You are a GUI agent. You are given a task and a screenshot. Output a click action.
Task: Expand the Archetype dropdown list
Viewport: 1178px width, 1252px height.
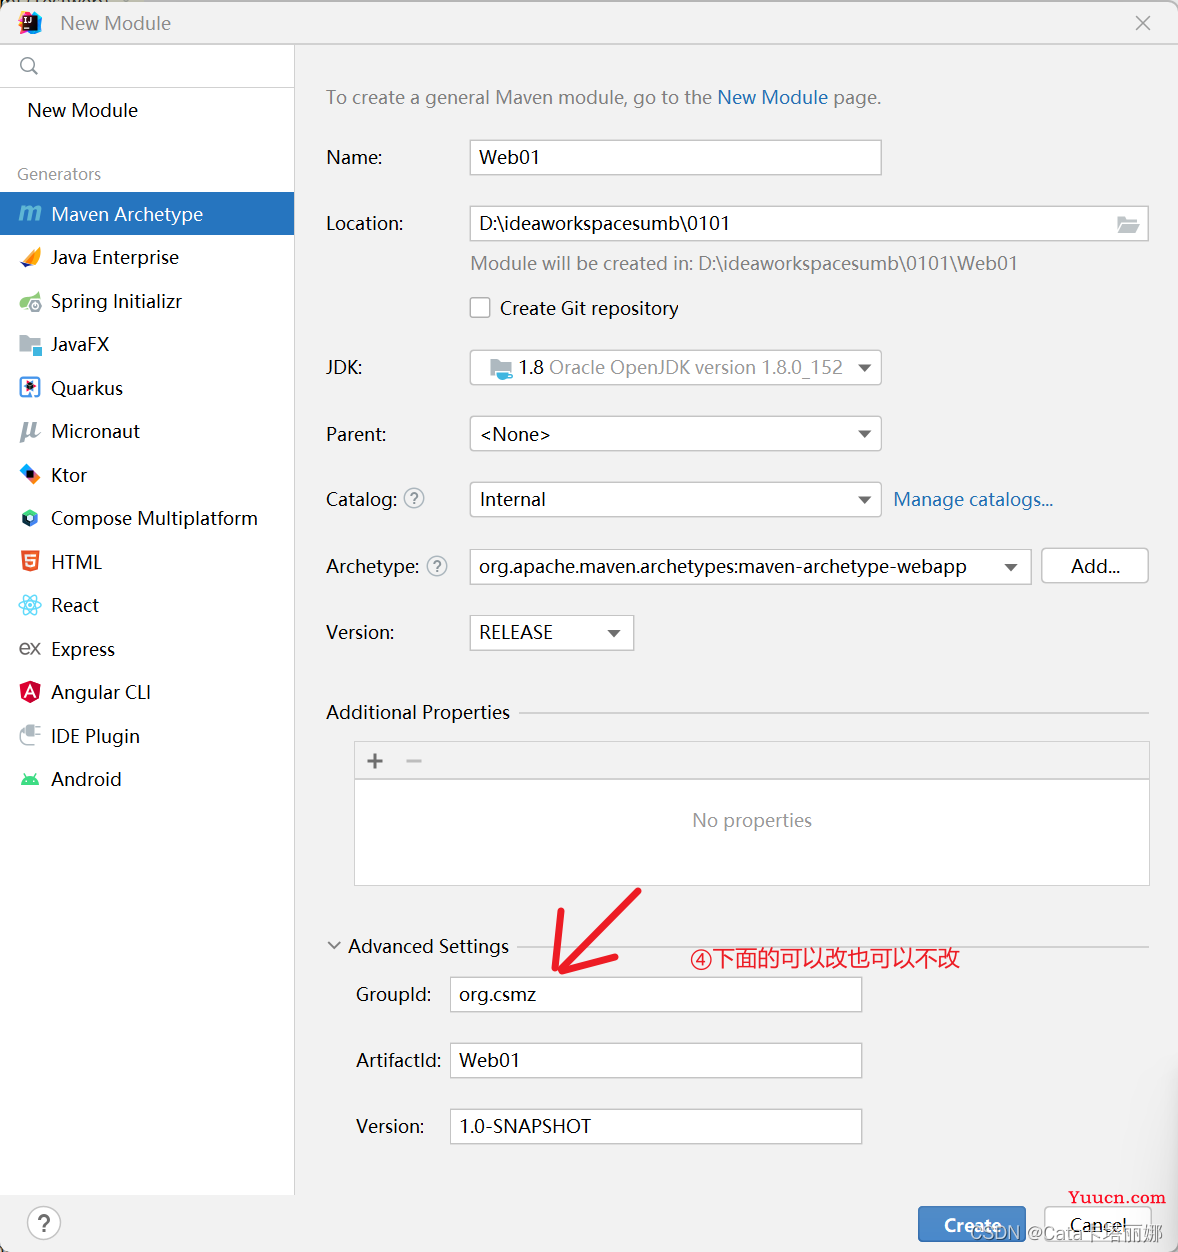point(1011,567)
